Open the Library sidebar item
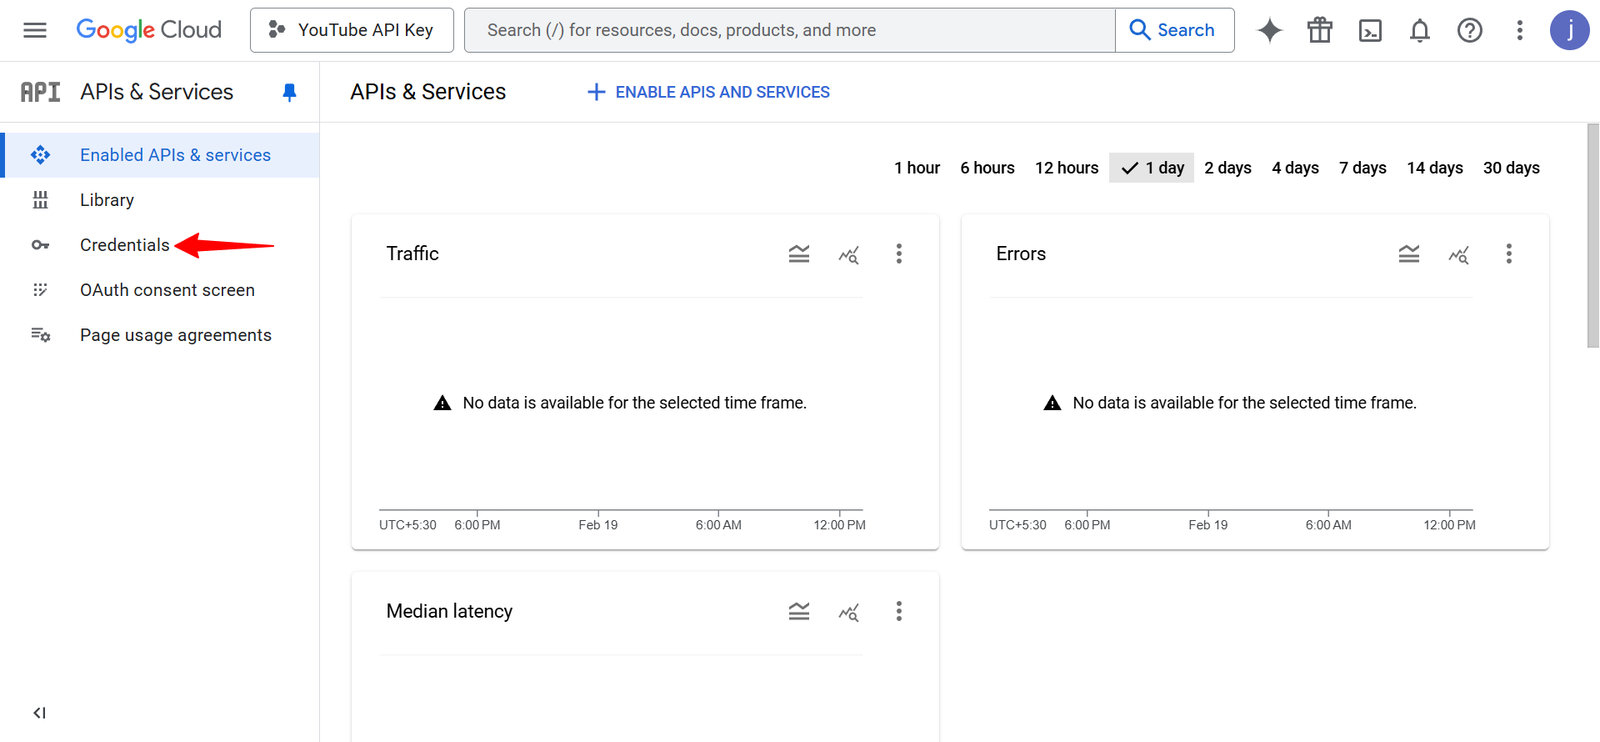Viewport: 1600px width, 742px height. 106,200
